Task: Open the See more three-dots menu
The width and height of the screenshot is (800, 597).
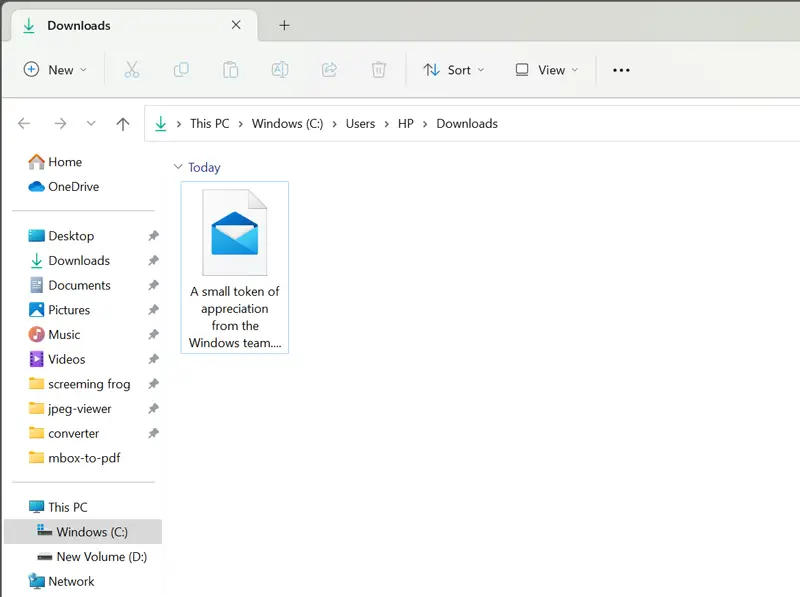Action: tap(621, 70)
